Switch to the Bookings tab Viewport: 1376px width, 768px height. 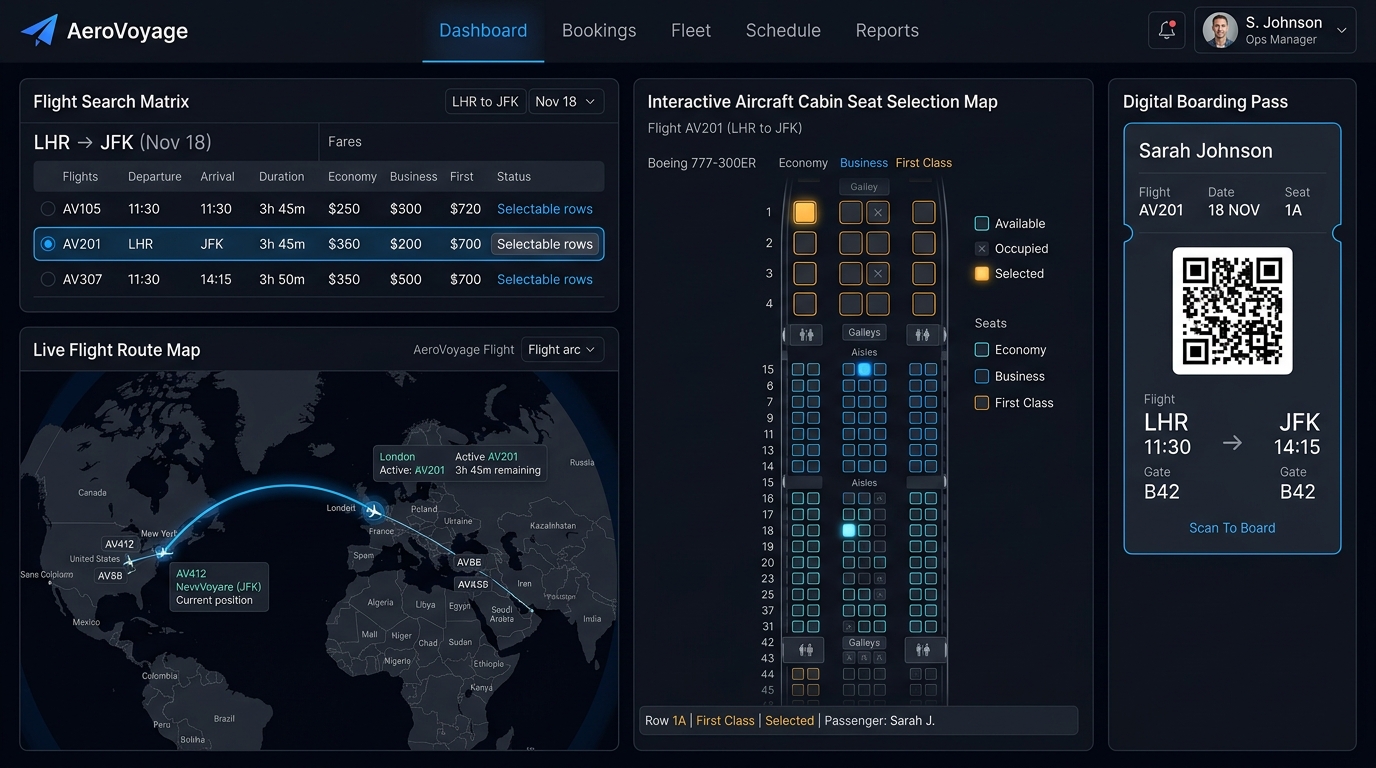point(599,30)
